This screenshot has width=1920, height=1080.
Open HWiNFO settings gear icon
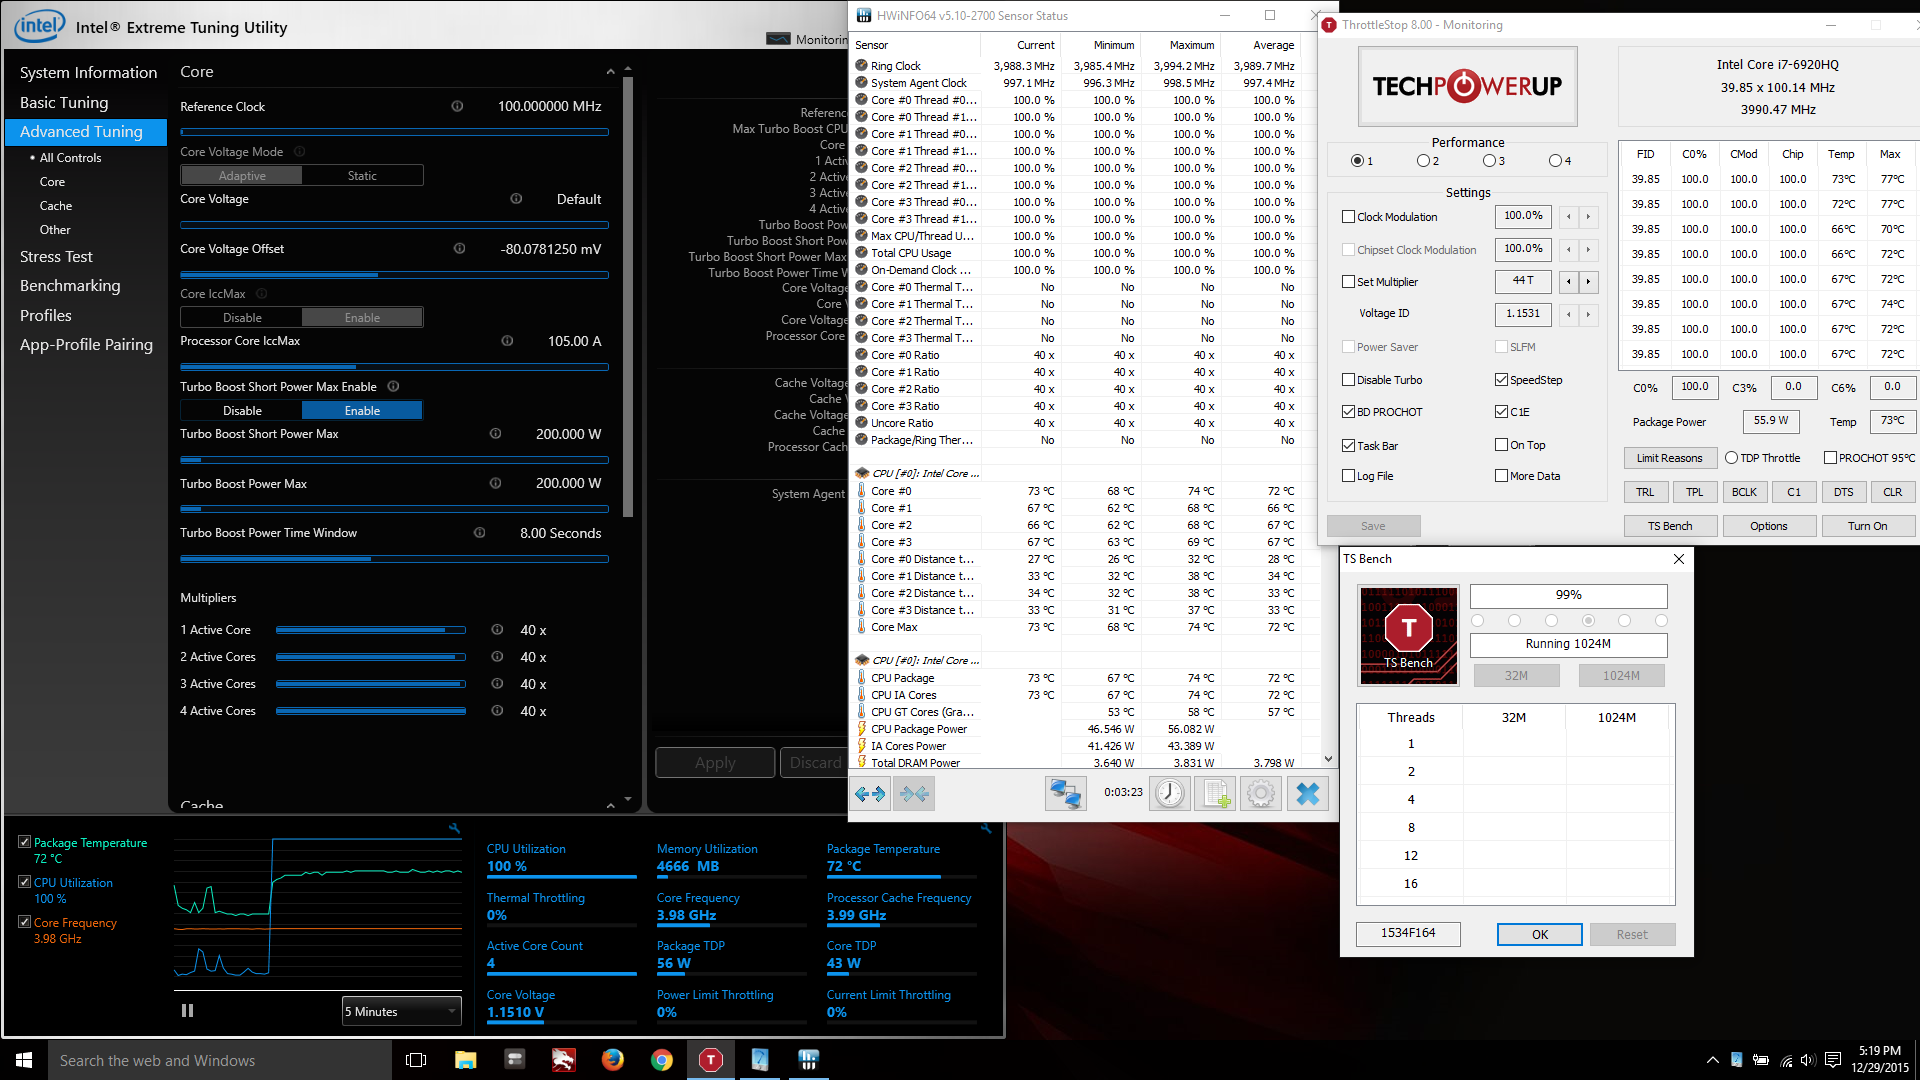[1261, 794]
